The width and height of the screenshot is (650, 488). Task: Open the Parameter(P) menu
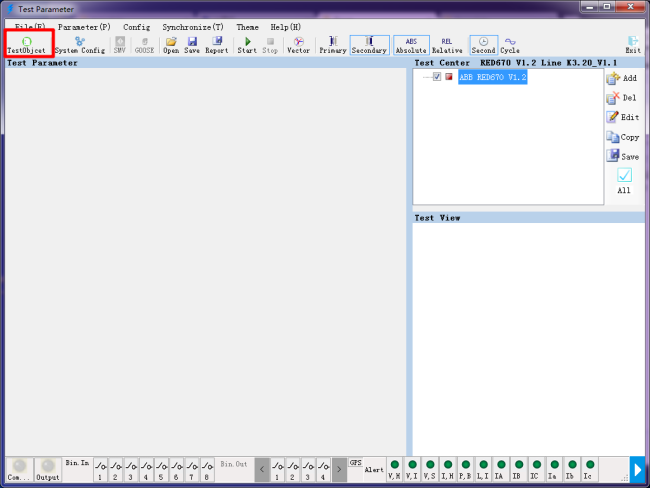tap(84, 27)
